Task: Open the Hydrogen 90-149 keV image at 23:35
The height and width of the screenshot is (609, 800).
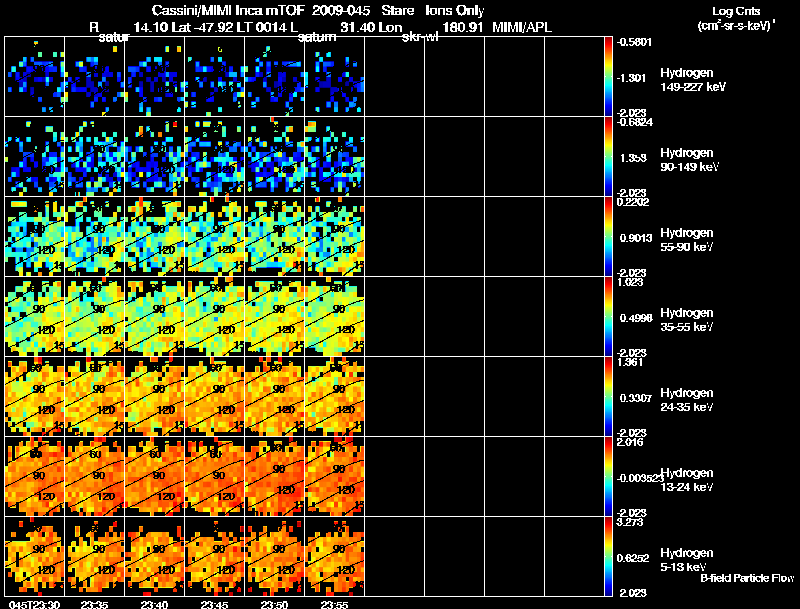Action: tap(95, 157)
